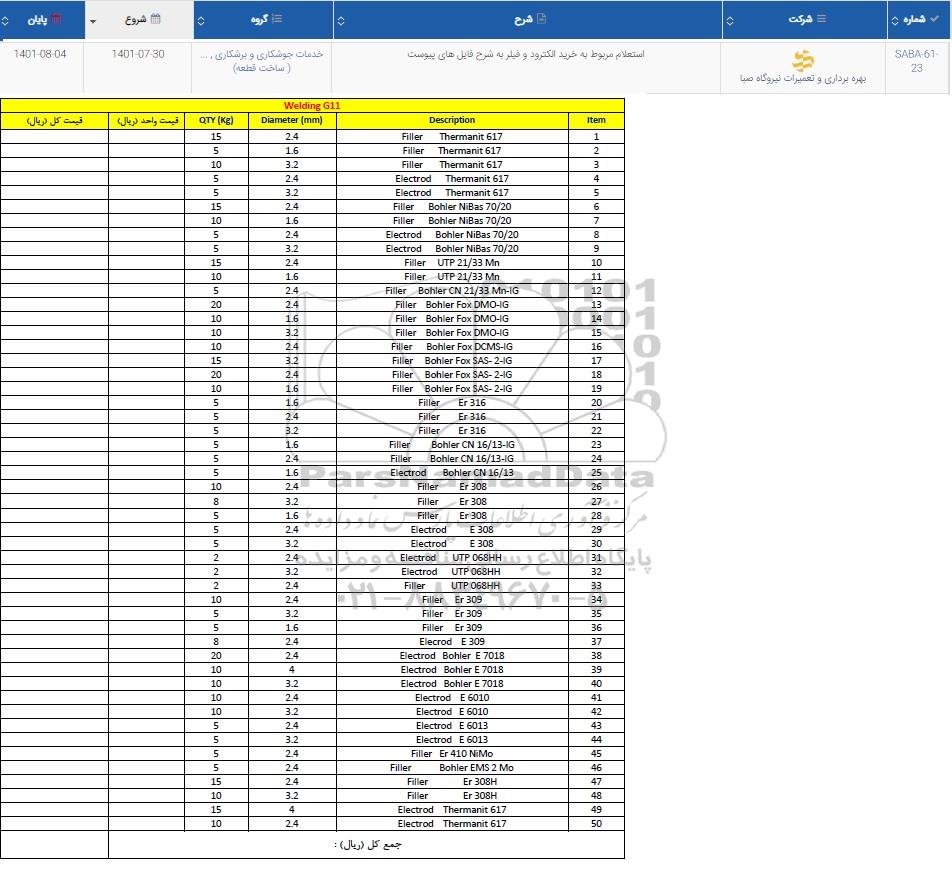This screenshot has width=952, height=886.
Task: Click the QTY (Kg) column header
Action: (x=216, y=120)
